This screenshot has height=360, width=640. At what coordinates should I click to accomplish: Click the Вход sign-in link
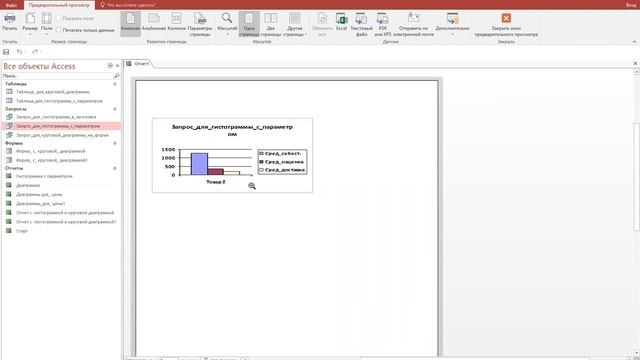[631, 5]
